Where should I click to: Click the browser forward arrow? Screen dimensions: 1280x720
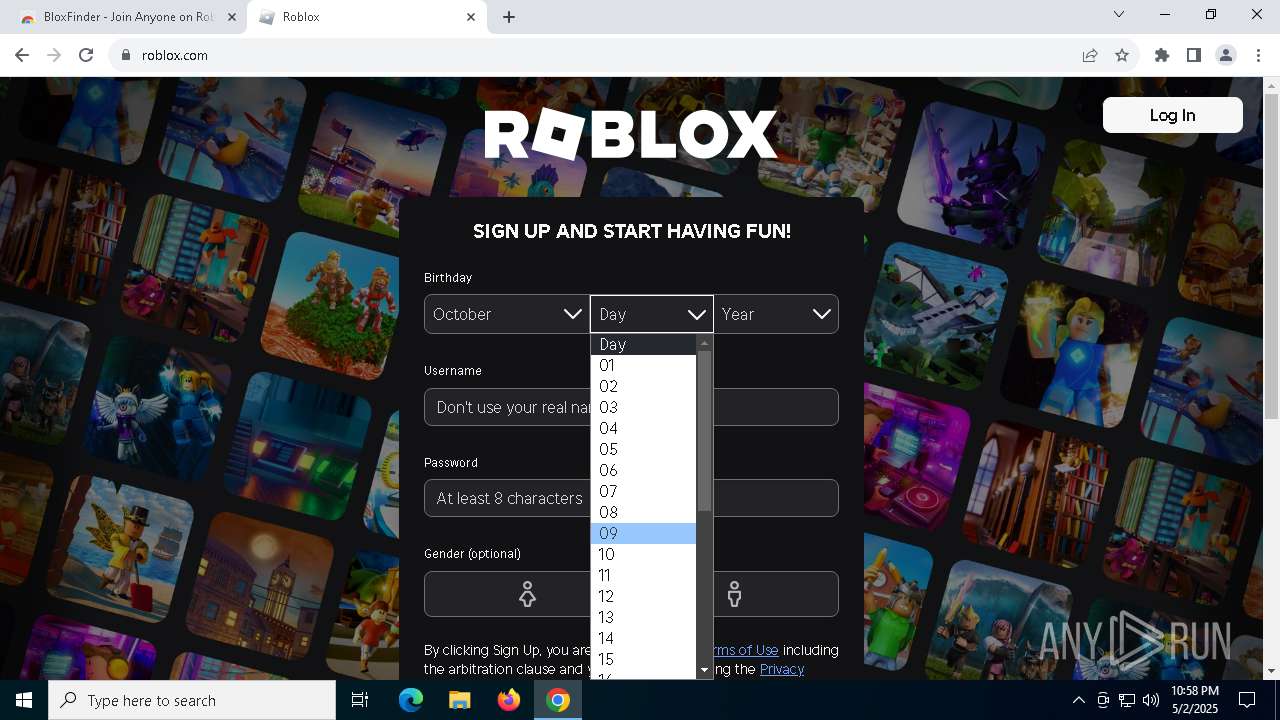54,56
